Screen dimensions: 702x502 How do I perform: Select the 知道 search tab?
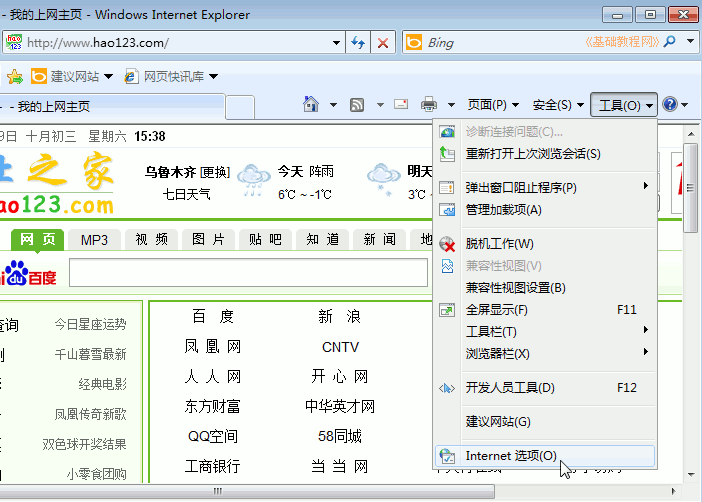pos(322,240)
